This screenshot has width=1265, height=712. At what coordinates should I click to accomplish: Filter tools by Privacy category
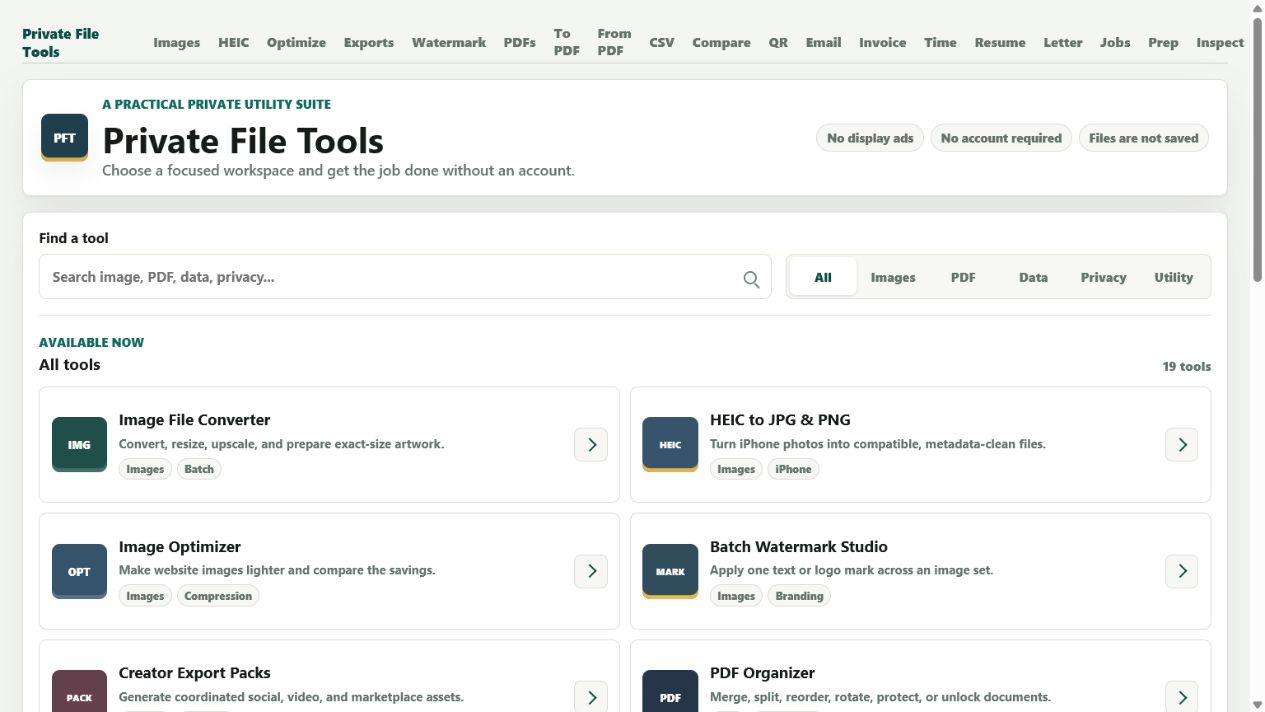pos(1103,277)
